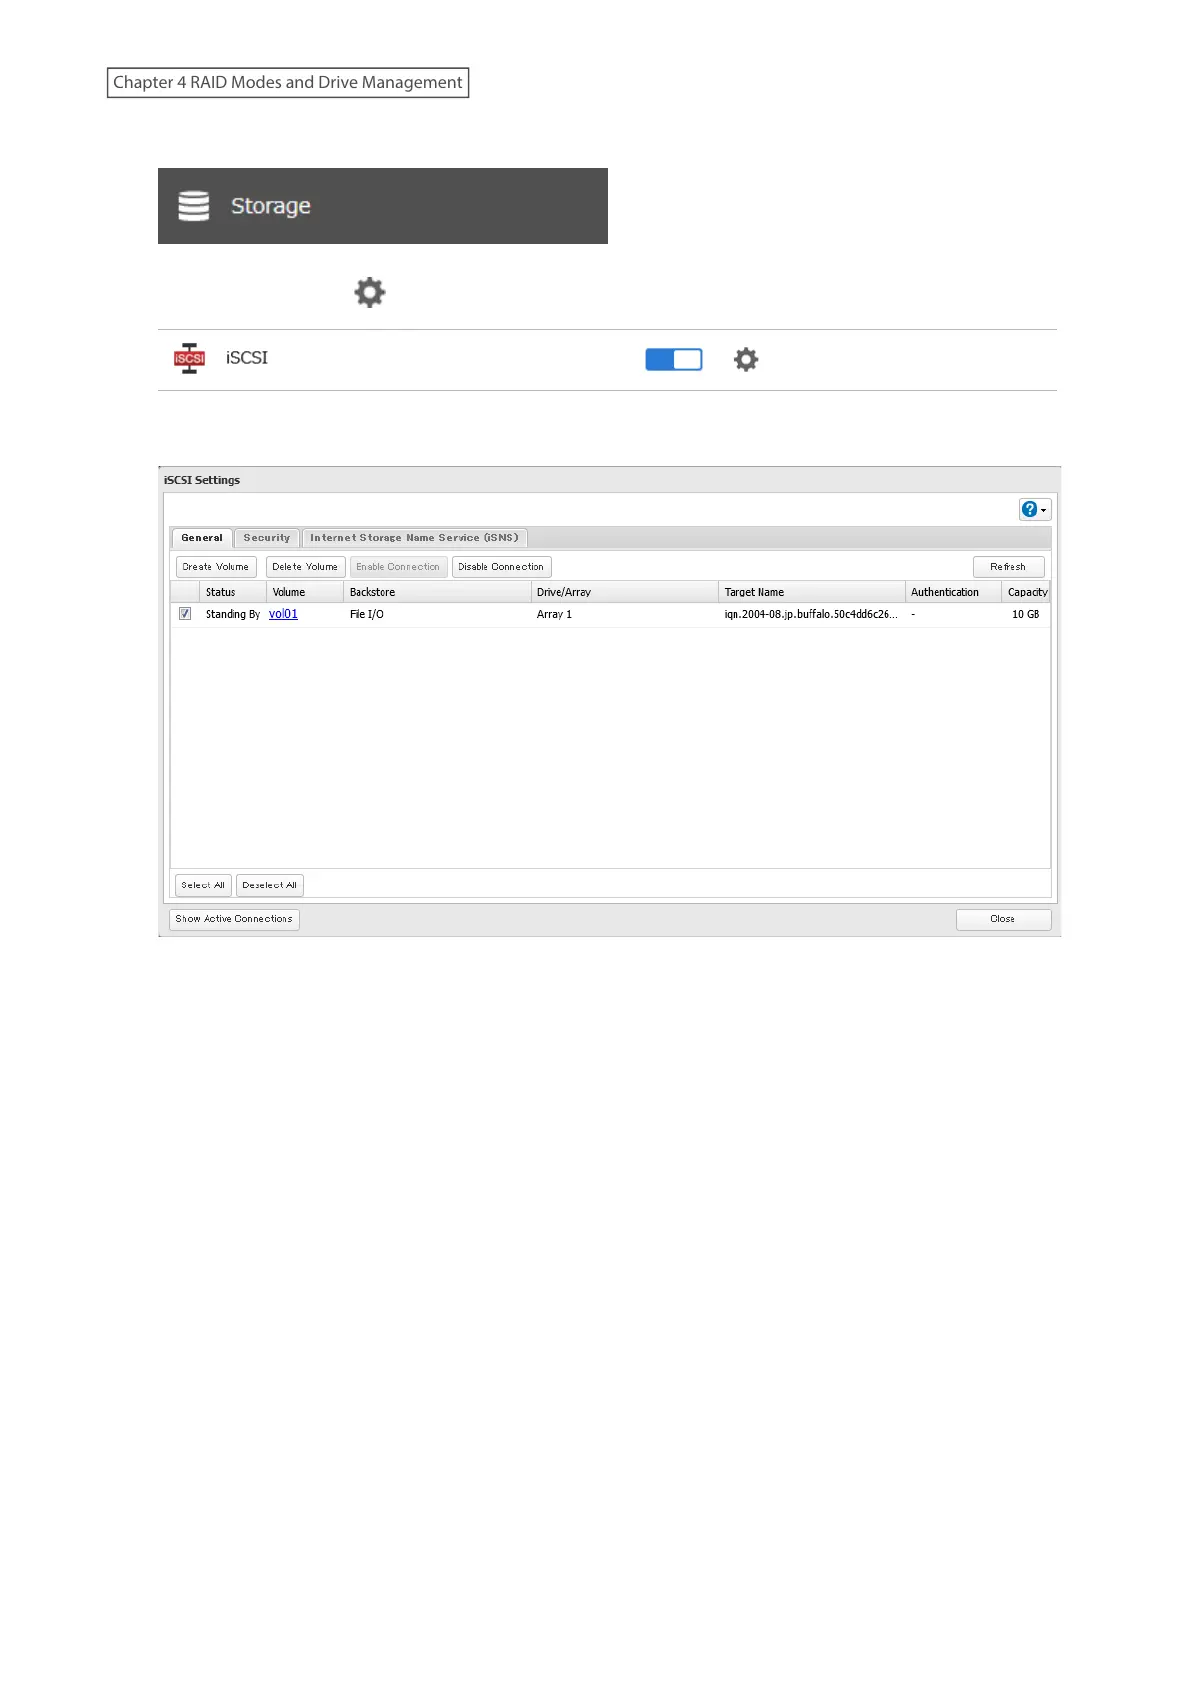Viewport: 1191px width, 1684px height.
Task: Uncheck the vol01 row checkbox
Action: (x=185, y=614)
